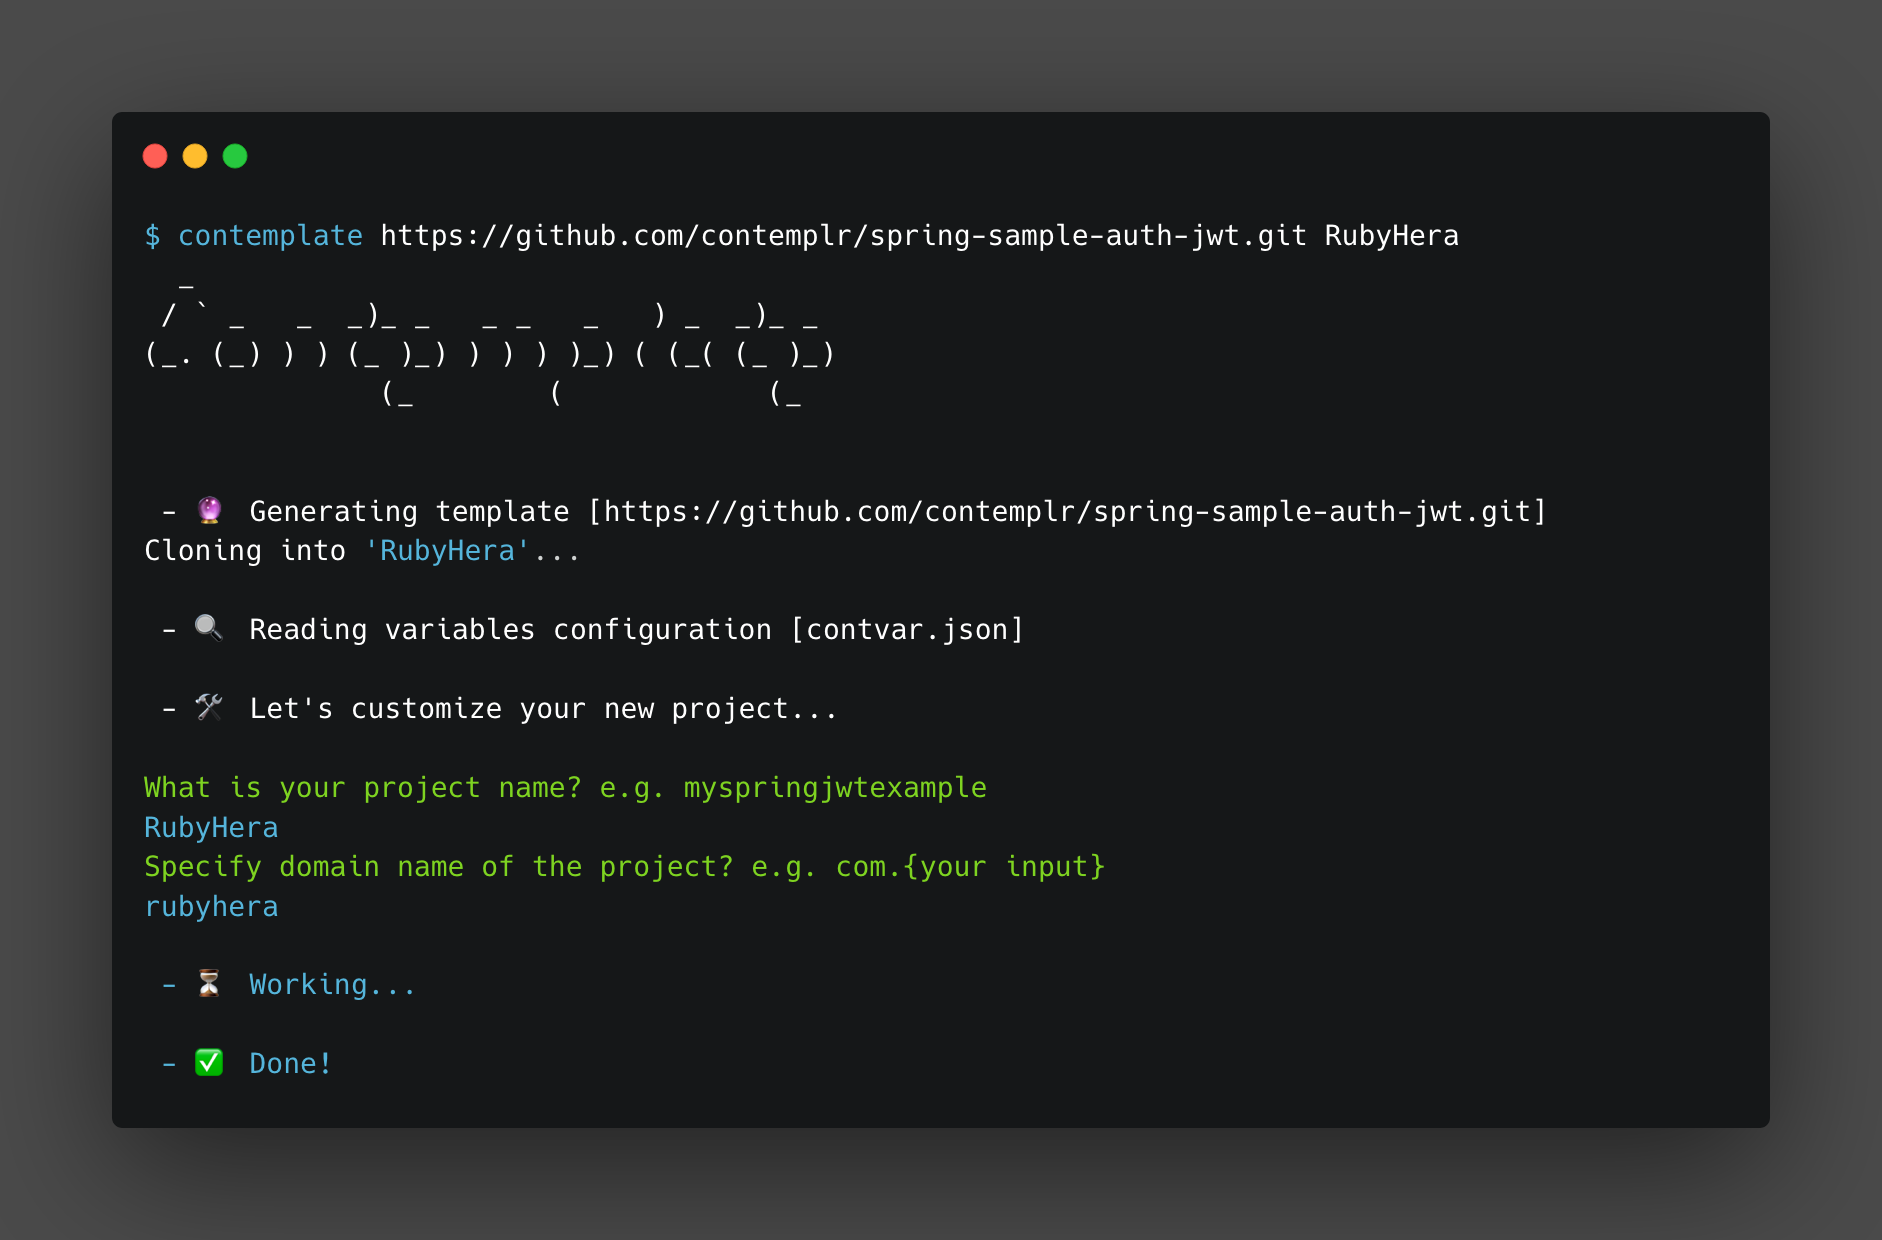Image resolution: width=1882 pixels, height=1240 pixels.
Task: Click the GitHub URL in the command line
Action: 843,236
